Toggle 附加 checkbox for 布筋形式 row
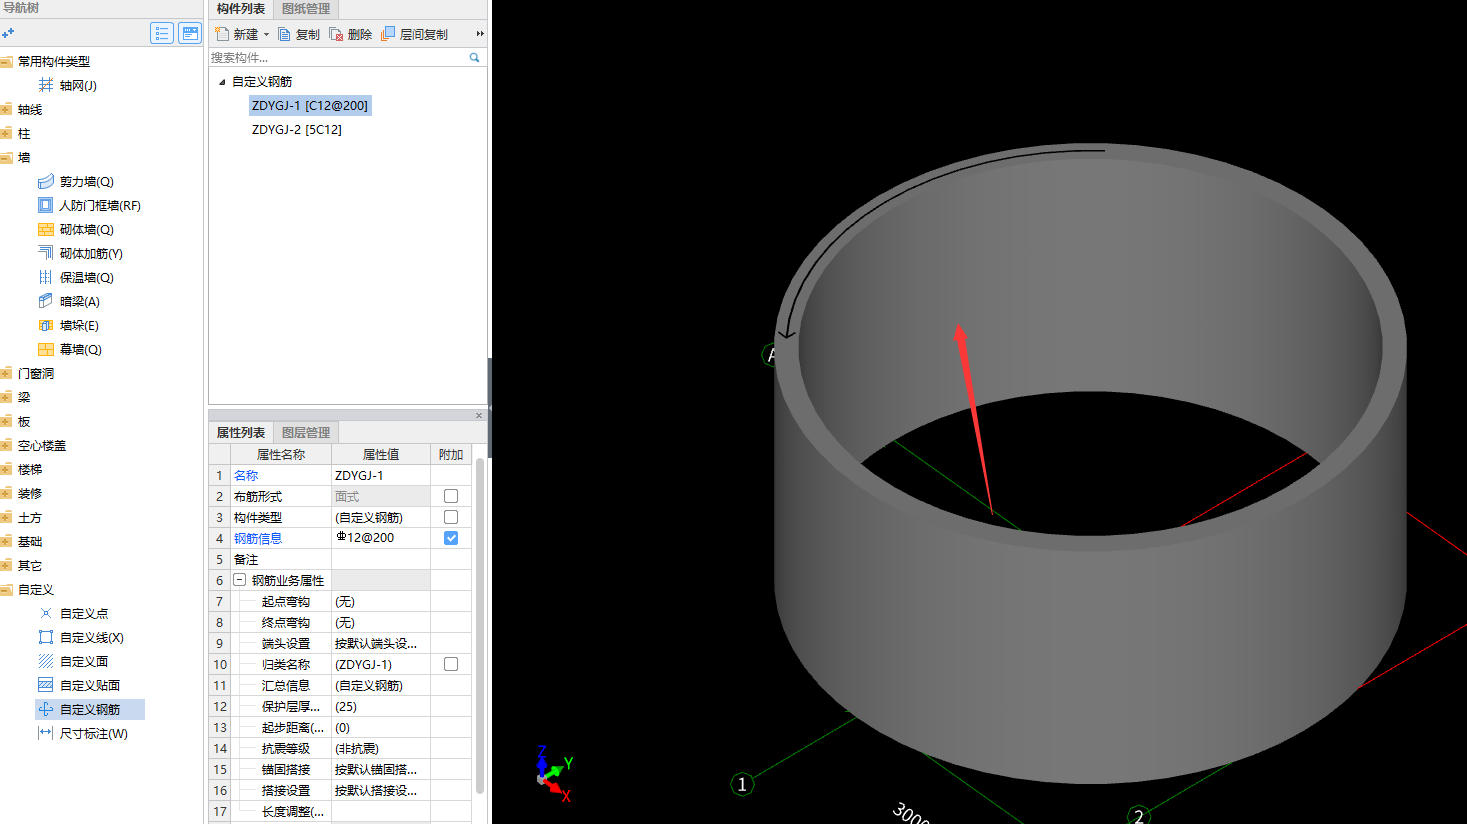The height and width of the screenshot is (824, 1467). pyautogui.click(x=451, y=496)
